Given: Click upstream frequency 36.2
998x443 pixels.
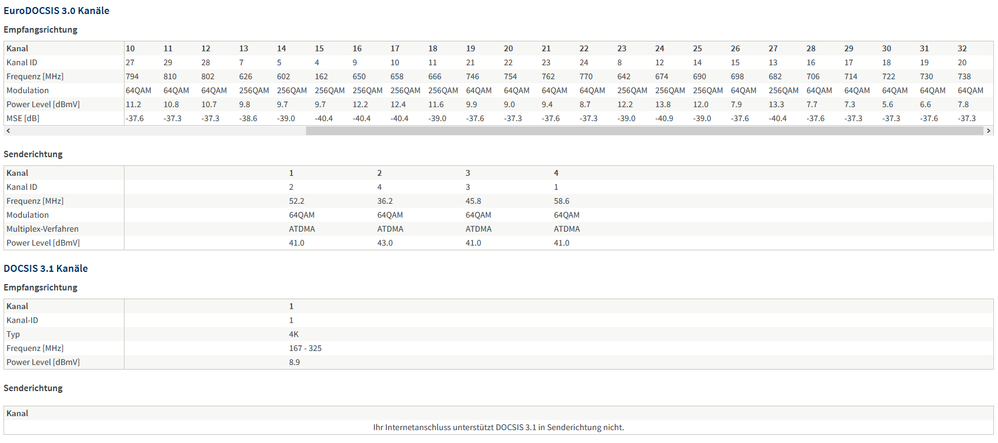Looking at the screenshot, I should [x=384, y=201].
